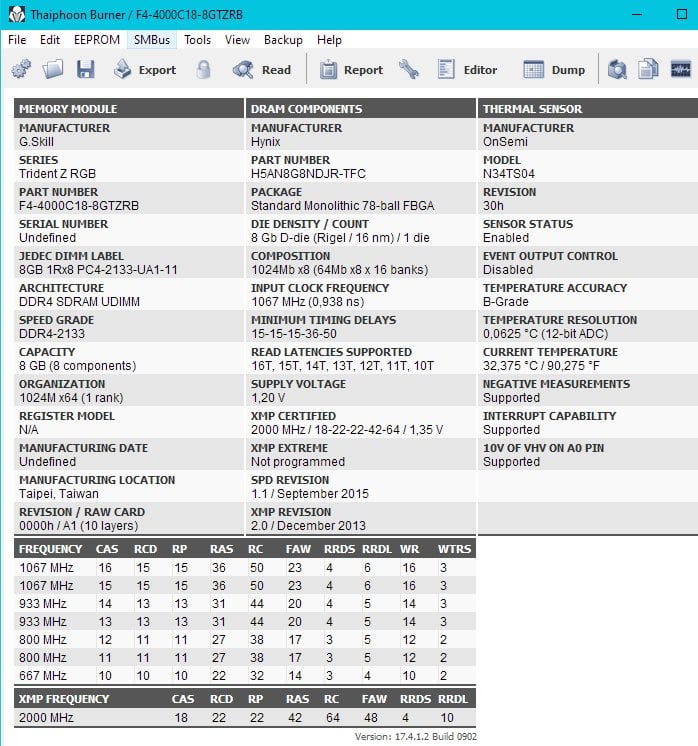This screenshot has height=746, width=698.
Task: Click the 8 Gb D-die density value
Action: click(340, 237)
